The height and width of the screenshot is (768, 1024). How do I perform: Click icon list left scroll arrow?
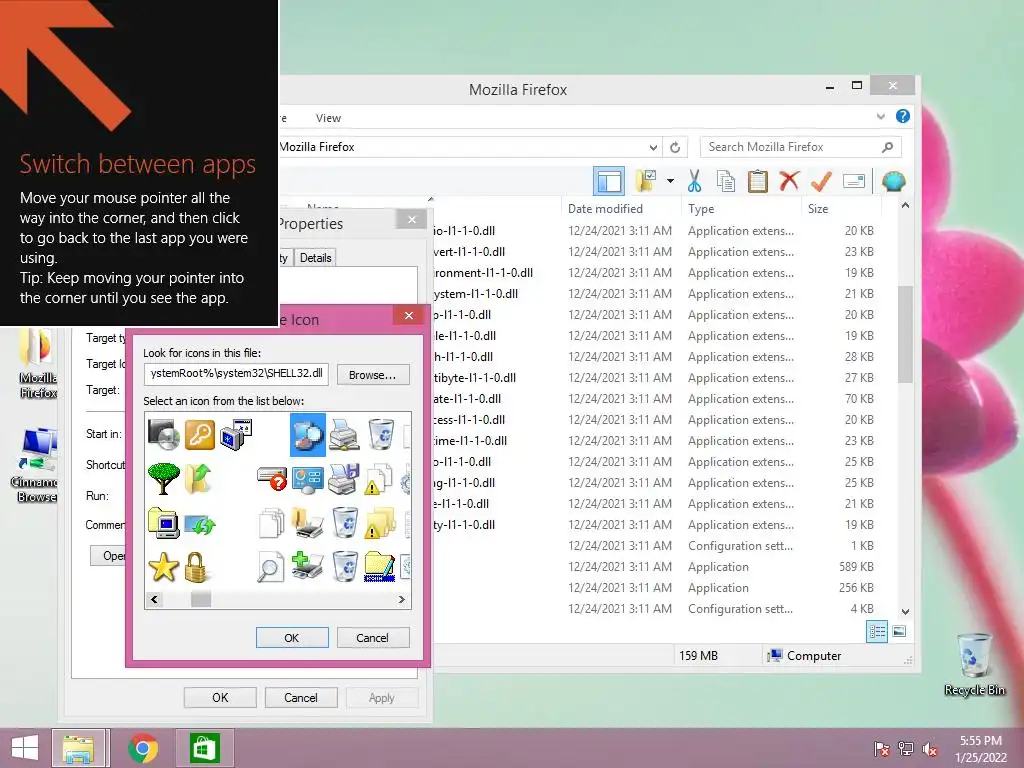[154, 599]
